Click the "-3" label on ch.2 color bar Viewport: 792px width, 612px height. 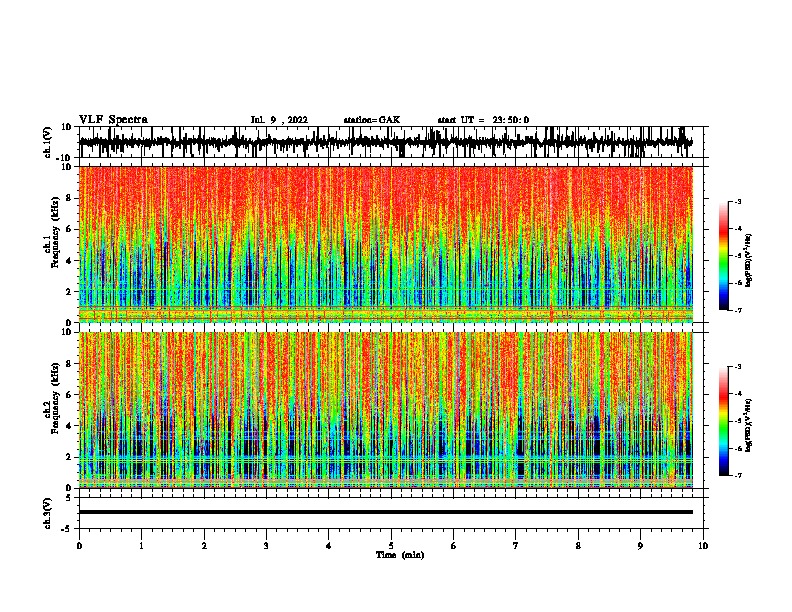coord(738,367)
